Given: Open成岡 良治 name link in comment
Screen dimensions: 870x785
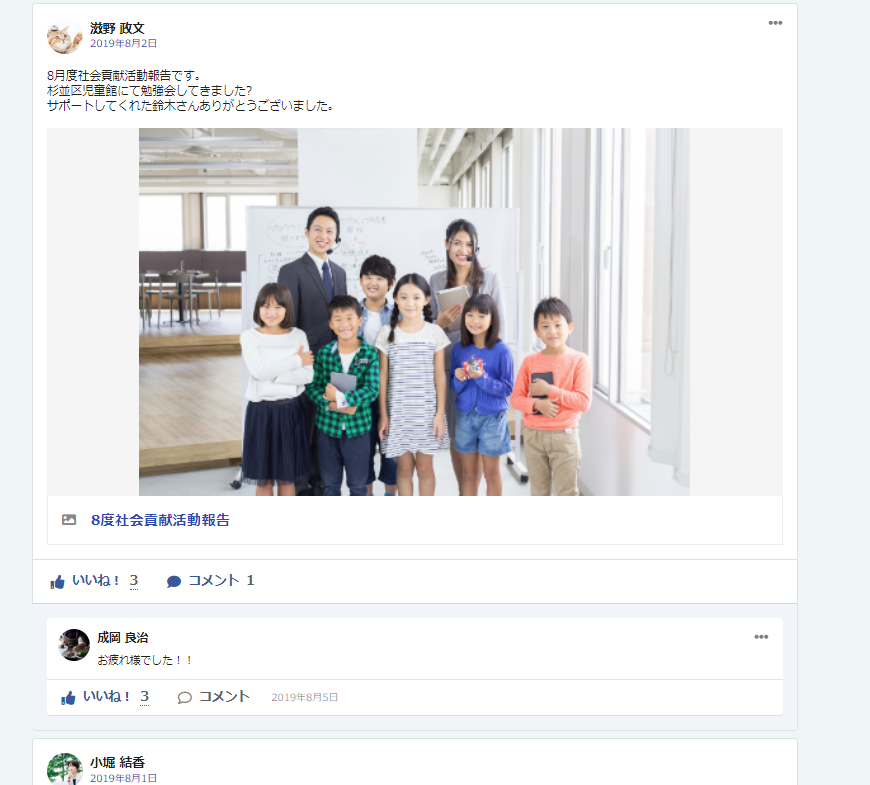Looking at the screenshot, I should pos(123,637).
